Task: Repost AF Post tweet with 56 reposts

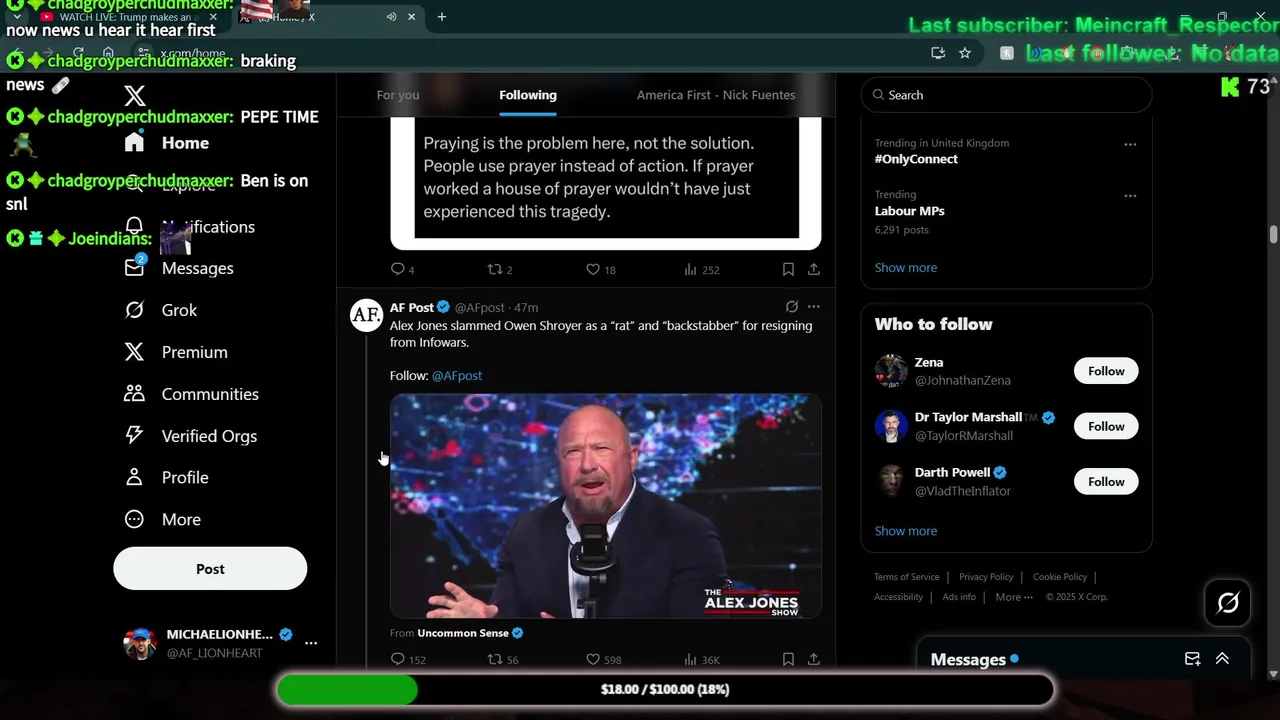Action: (x=503, y=659)
